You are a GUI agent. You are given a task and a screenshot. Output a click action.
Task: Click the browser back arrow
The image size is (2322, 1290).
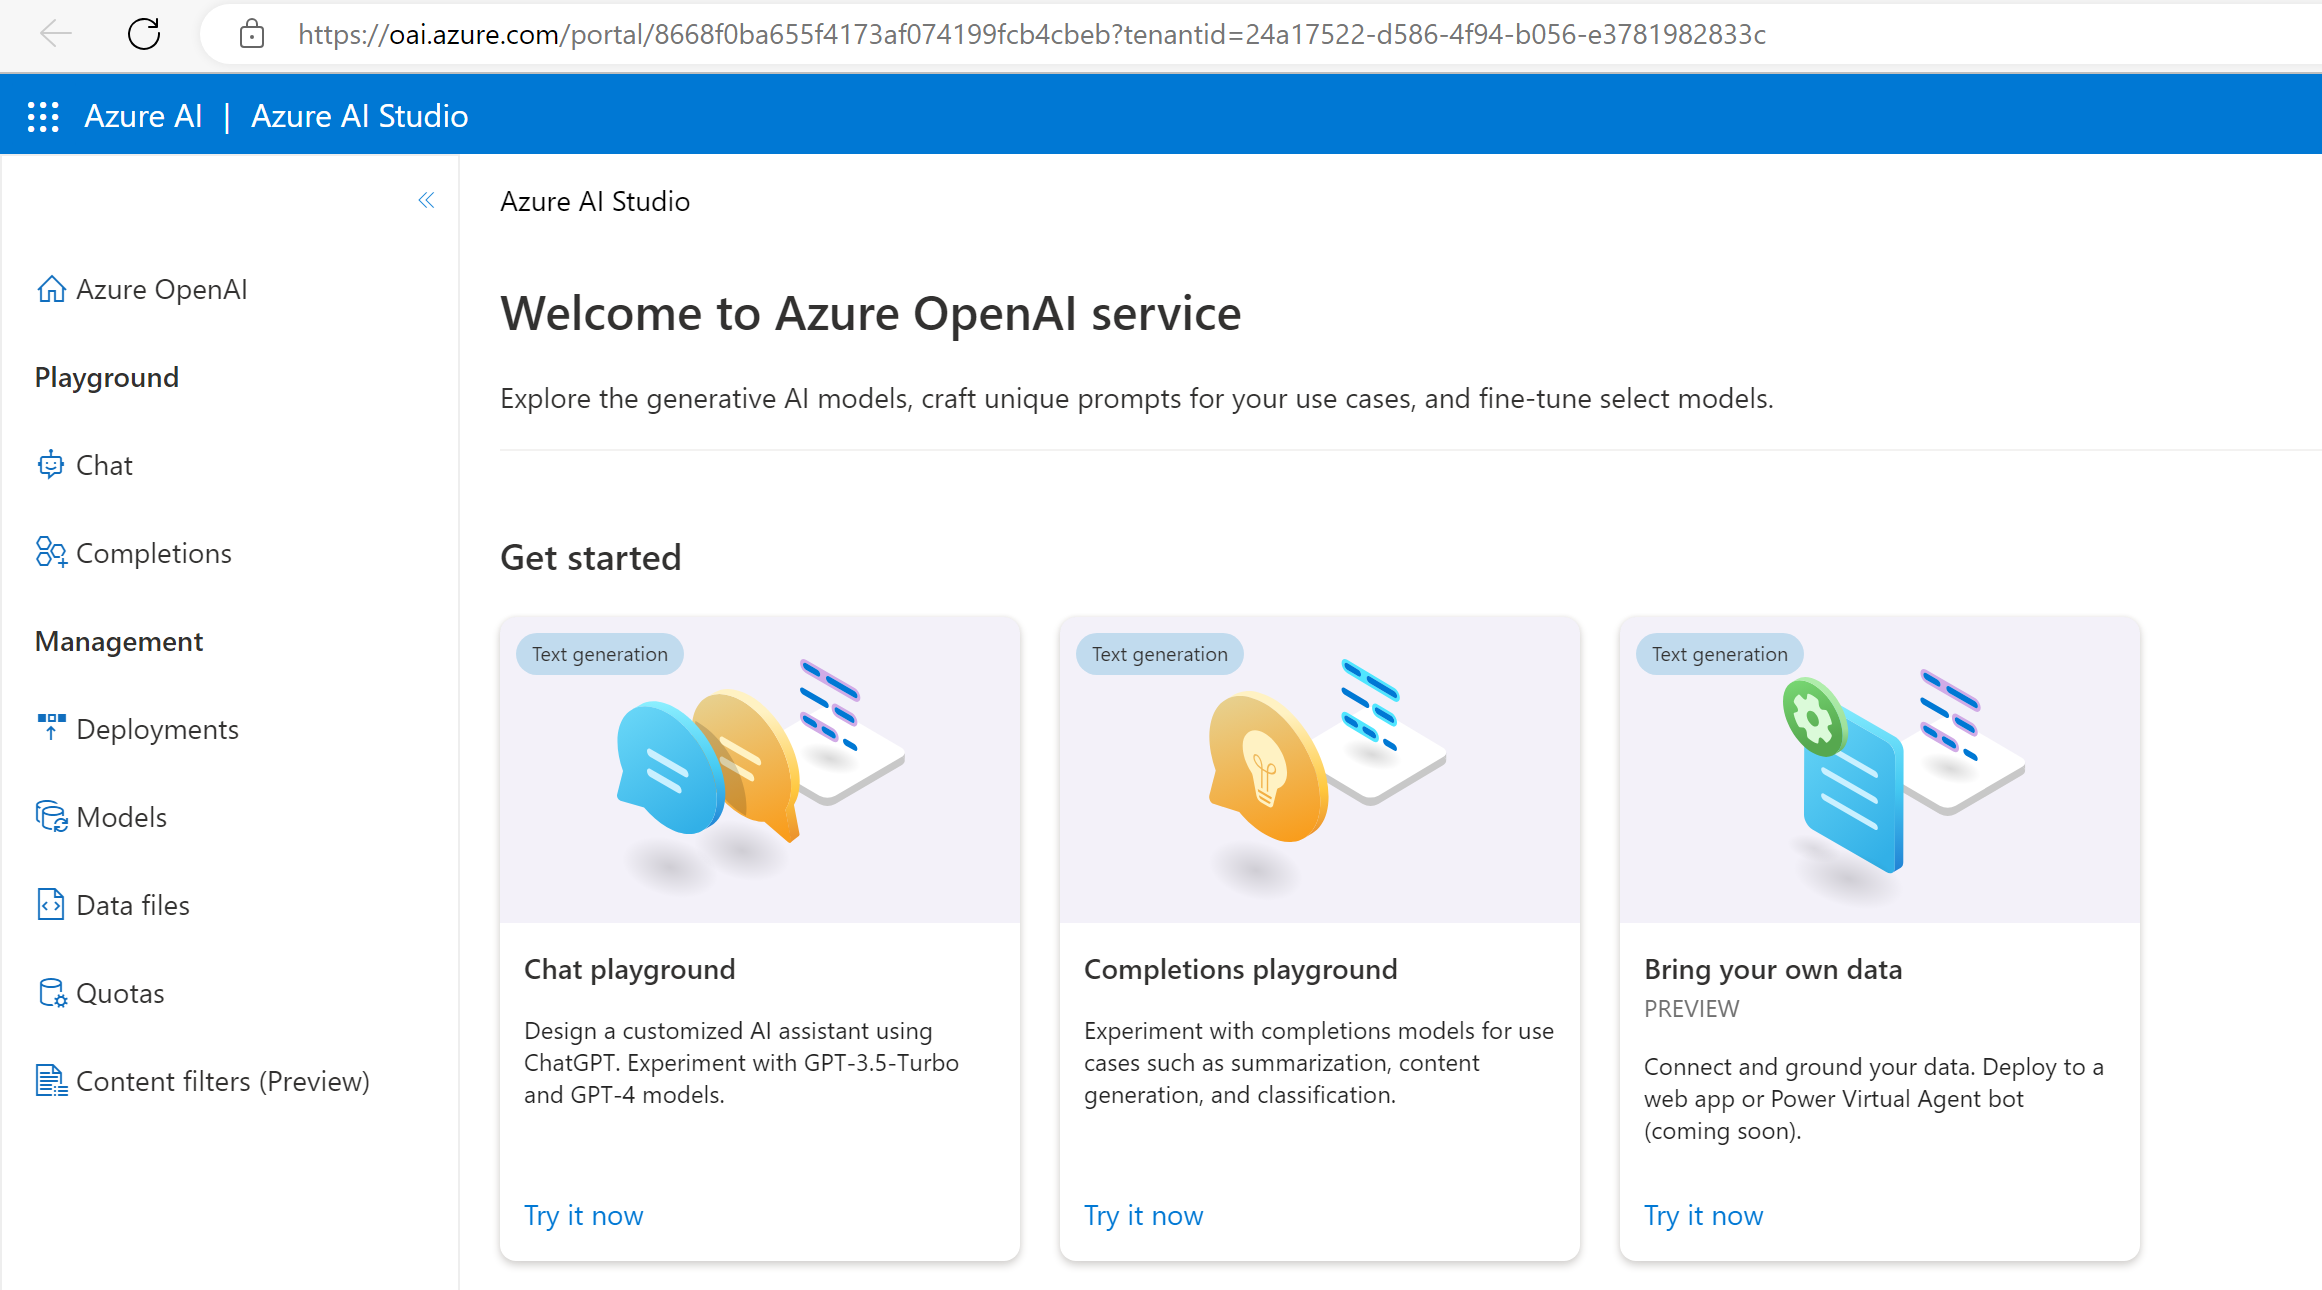pos(57,34)
